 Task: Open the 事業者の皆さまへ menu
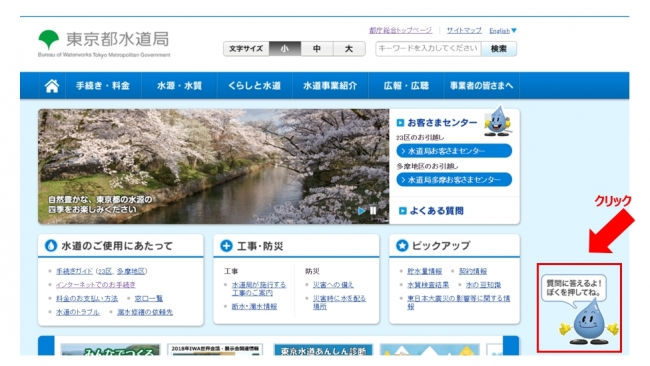(x=482, y=86)
